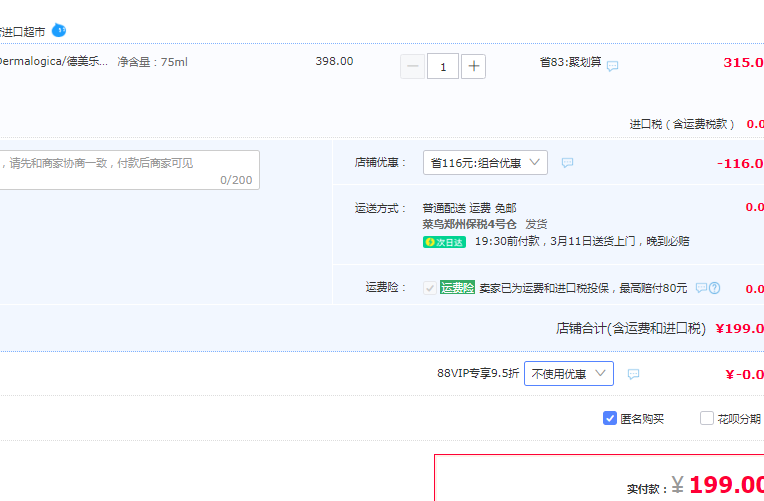This screenshot has height=501, width=764.
Task: Click the 菜鸟郑州保税4号仓 warehouse text
Action: click(x=469, y=224)
